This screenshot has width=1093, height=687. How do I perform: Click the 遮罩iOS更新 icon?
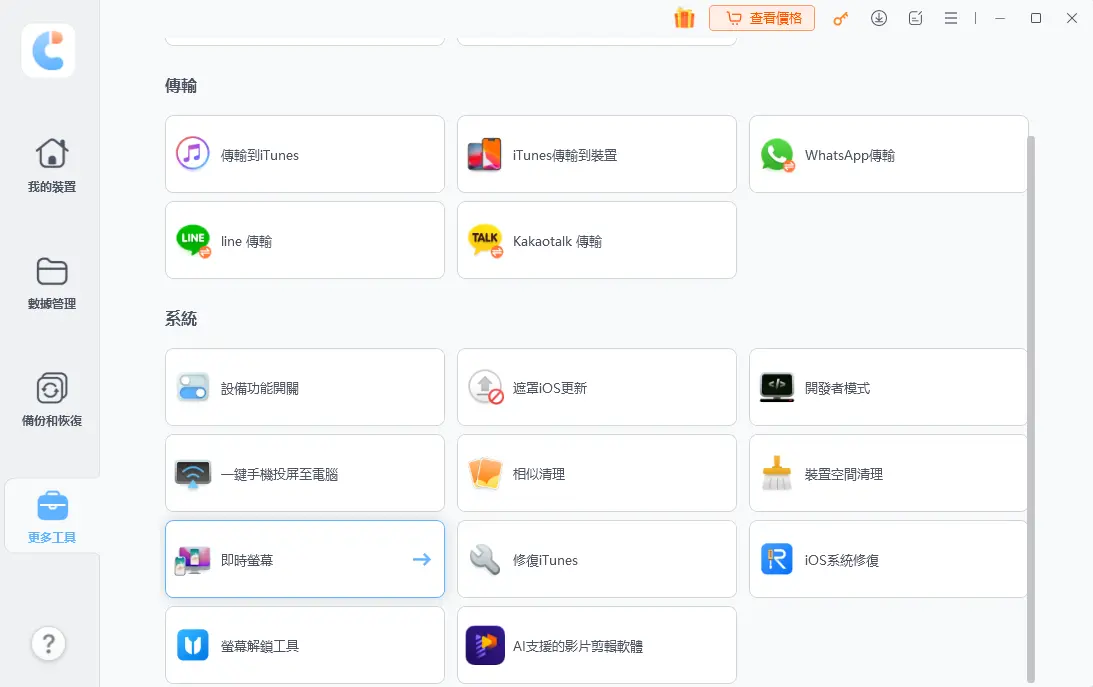pyautogui.click(x=486, y=387)
